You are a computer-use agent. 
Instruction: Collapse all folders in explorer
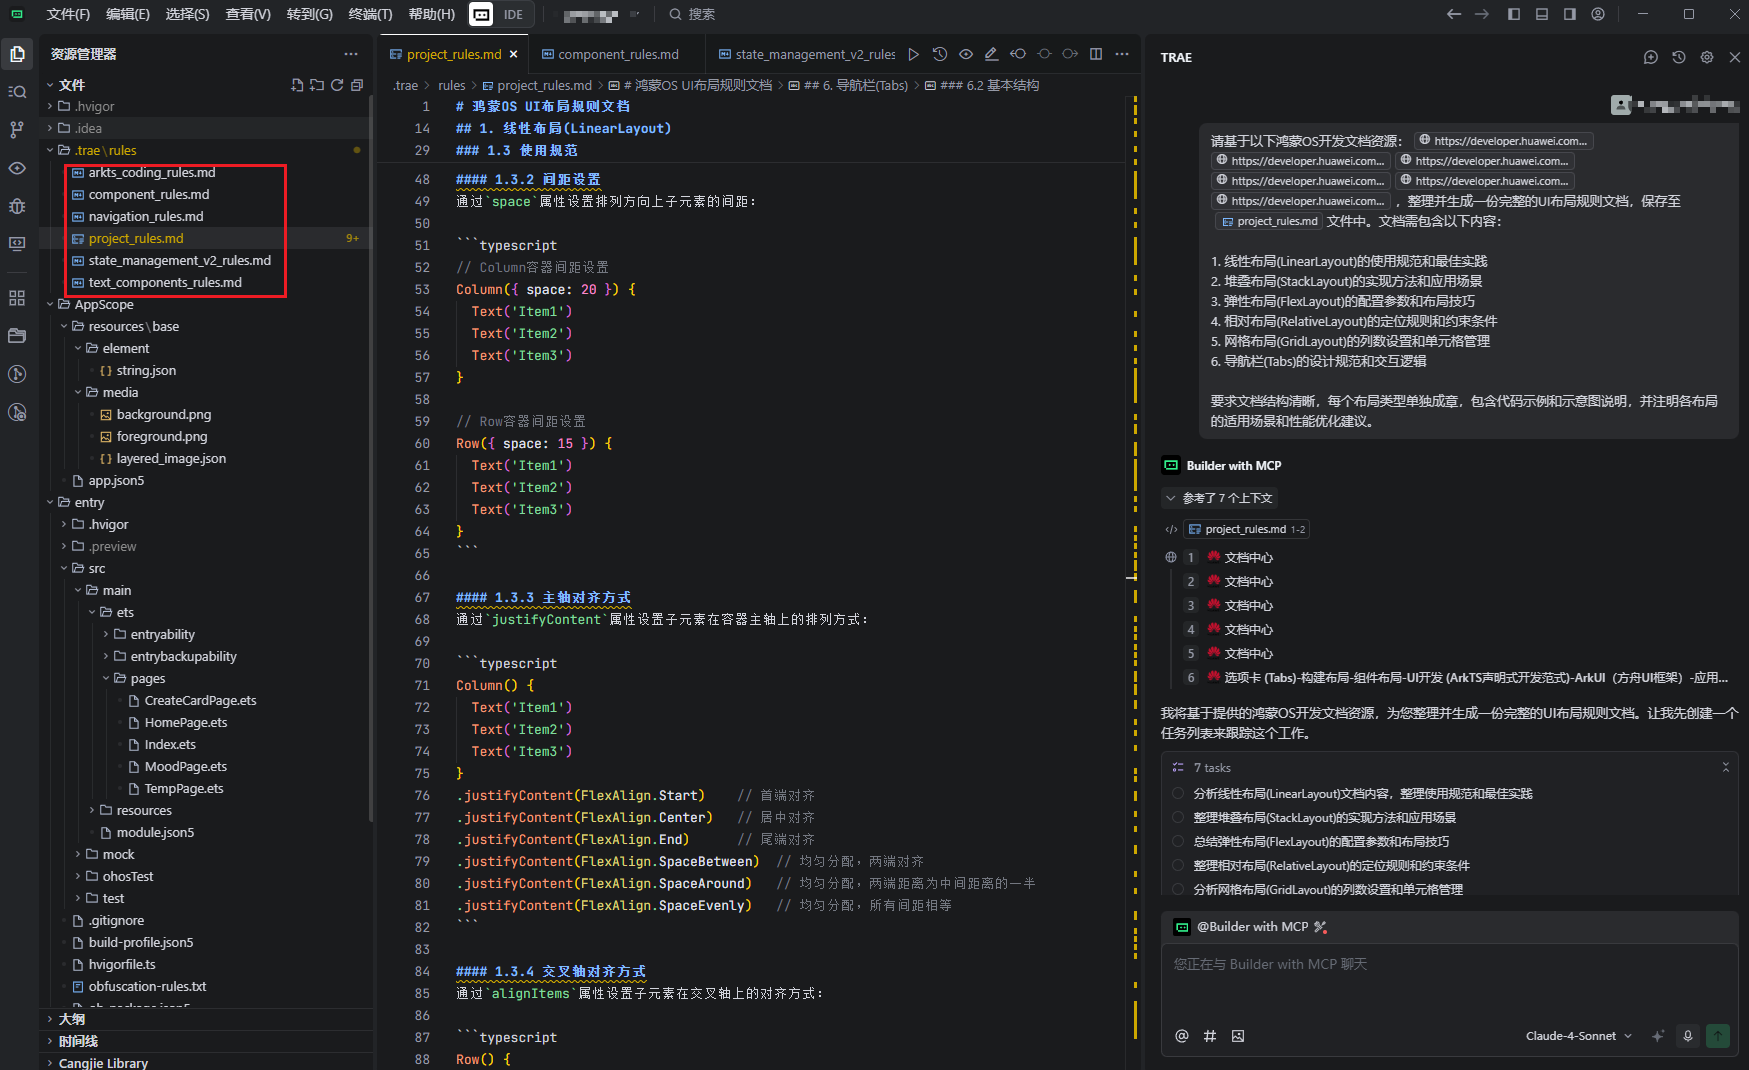click(x=357, y=85)
